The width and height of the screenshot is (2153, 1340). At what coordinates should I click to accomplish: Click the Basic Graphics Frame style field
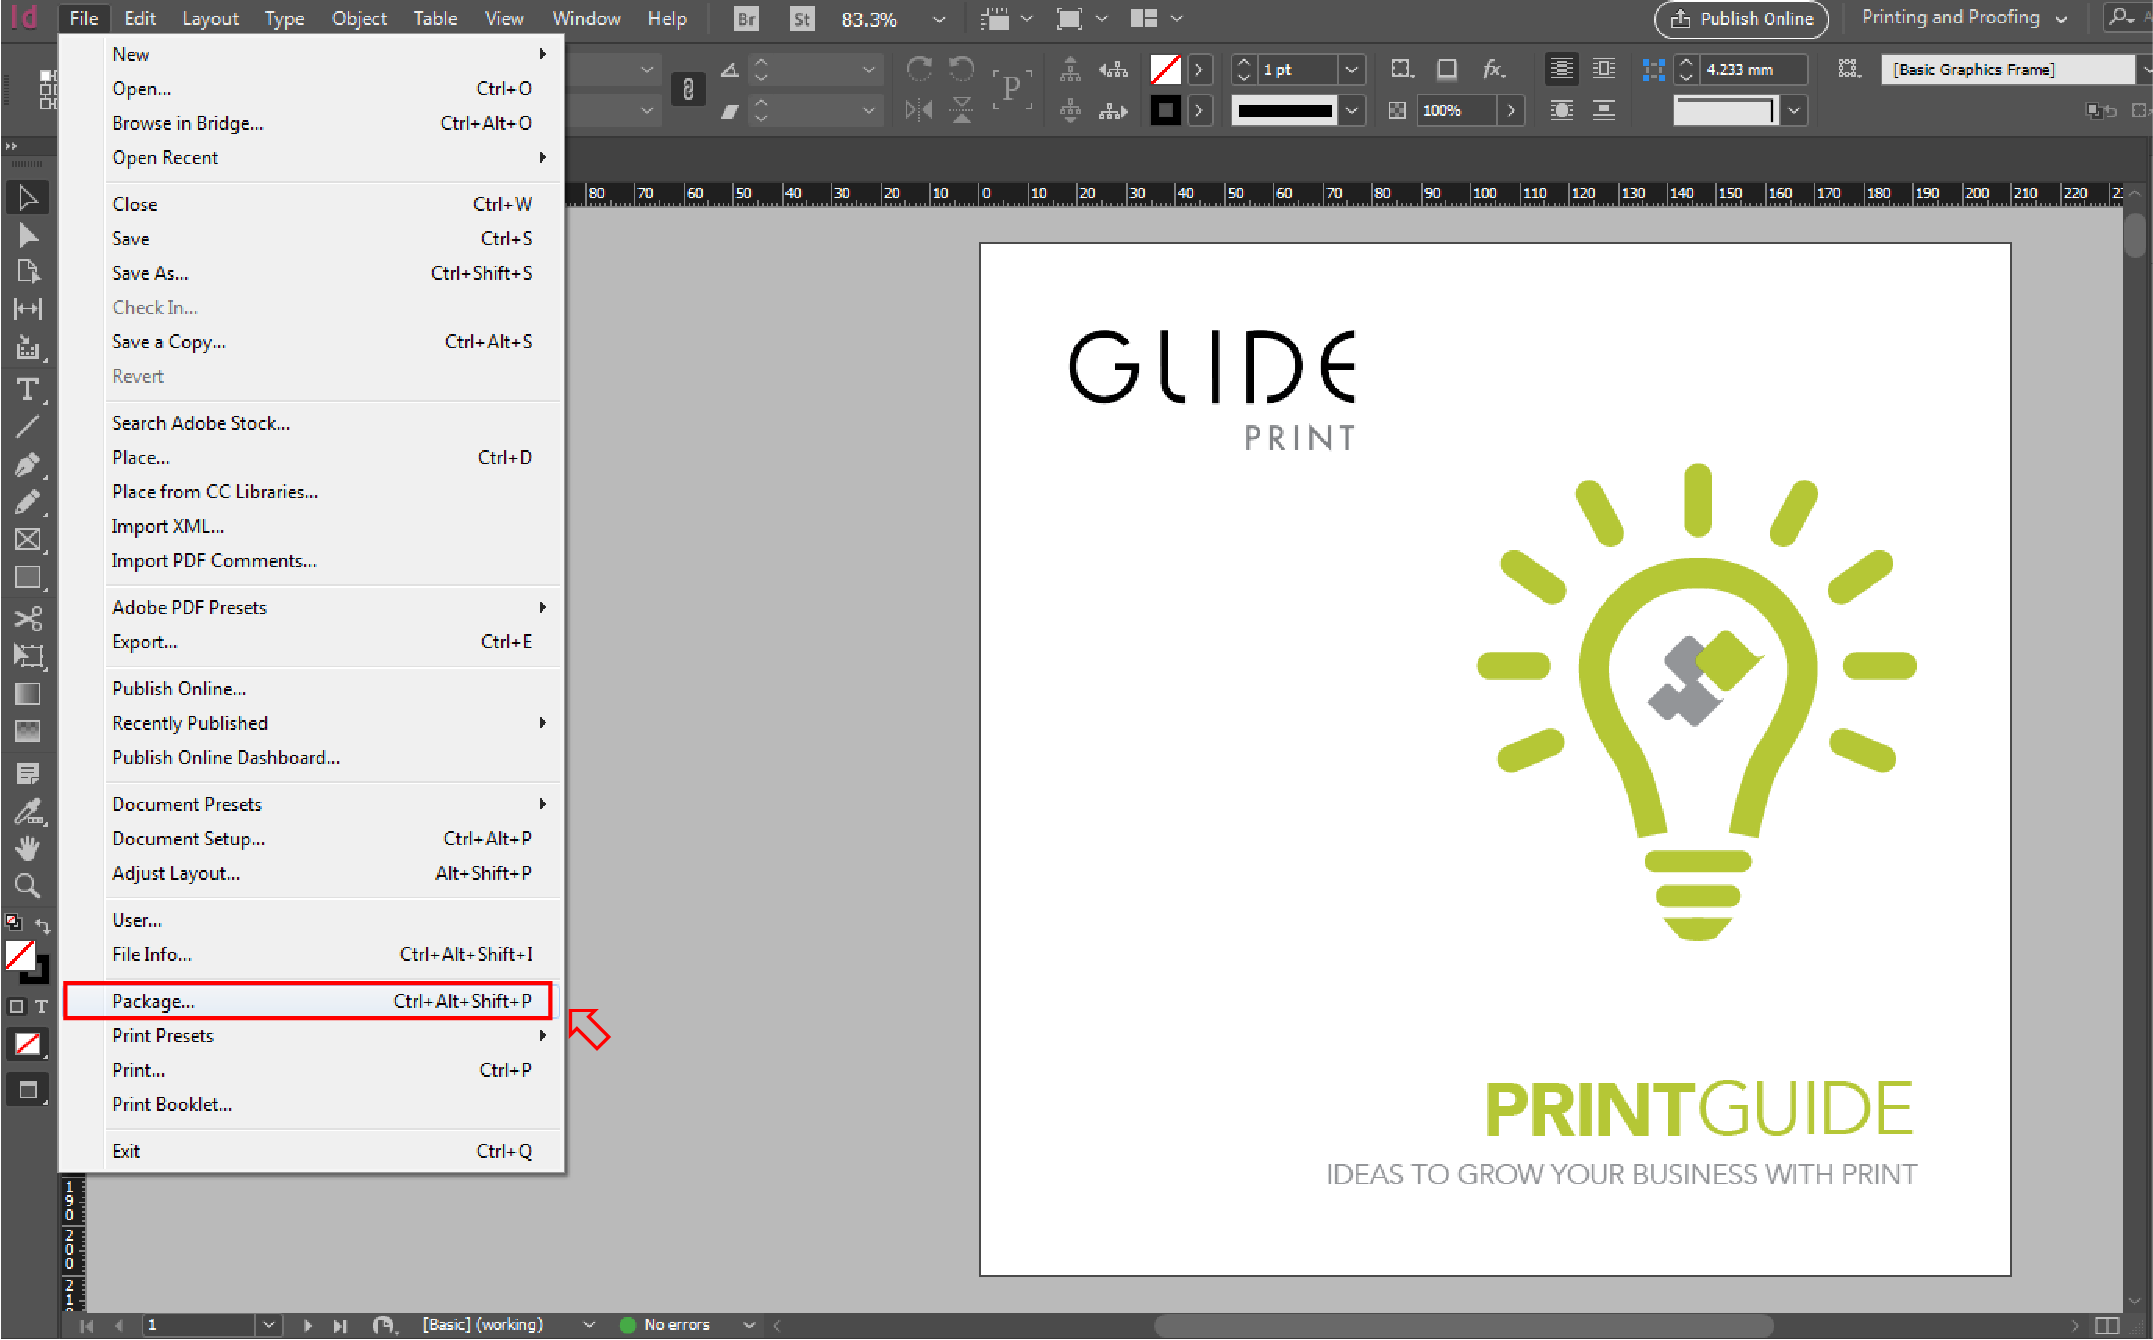click(x=2008, y=69)
